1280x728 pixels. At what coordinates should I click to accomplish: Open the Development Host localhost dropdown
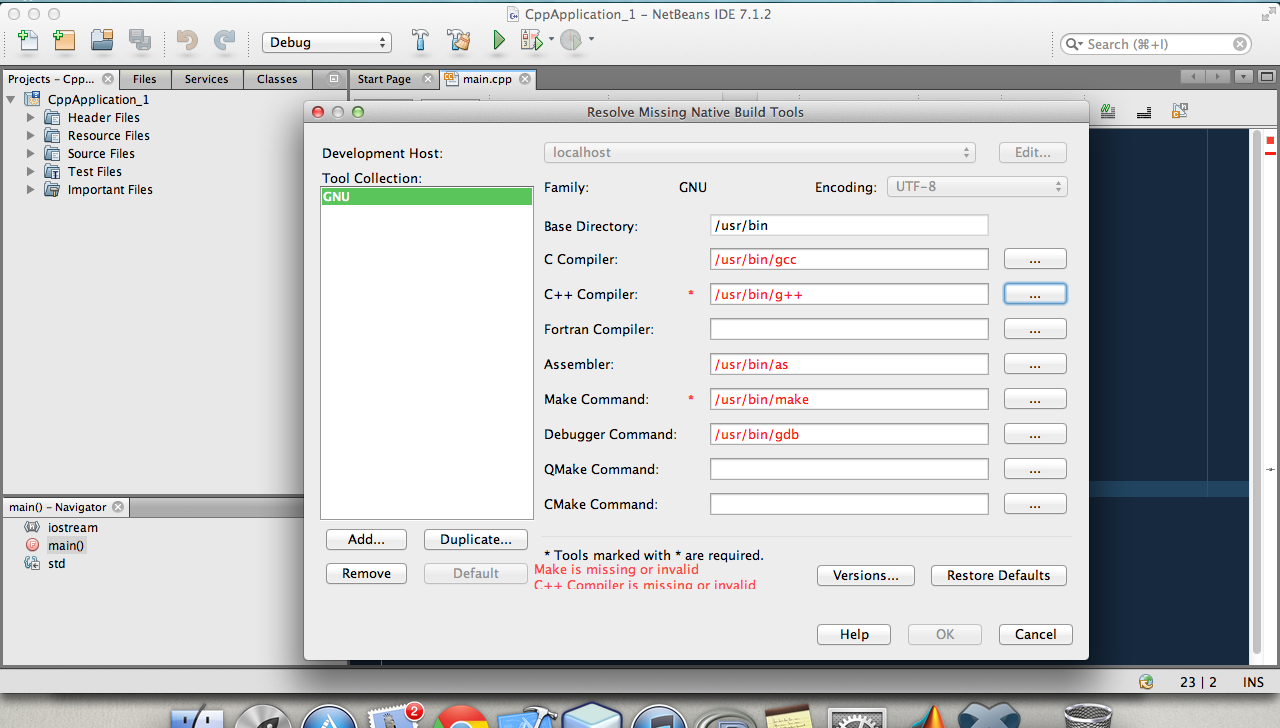pyautogui.click(x=760, y=153)
